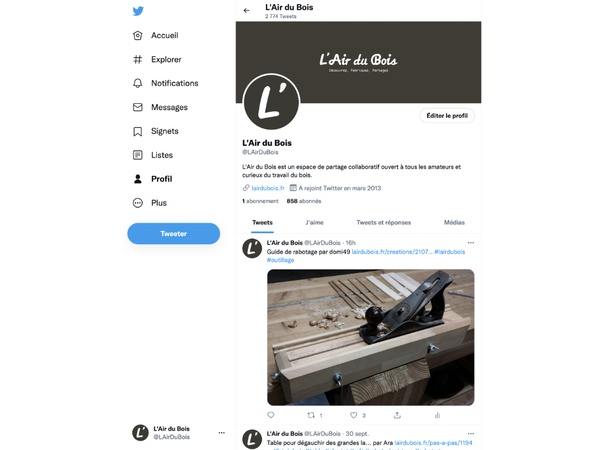Go back with the left arrow
The image size is (600, 450).
coord(246,11)
